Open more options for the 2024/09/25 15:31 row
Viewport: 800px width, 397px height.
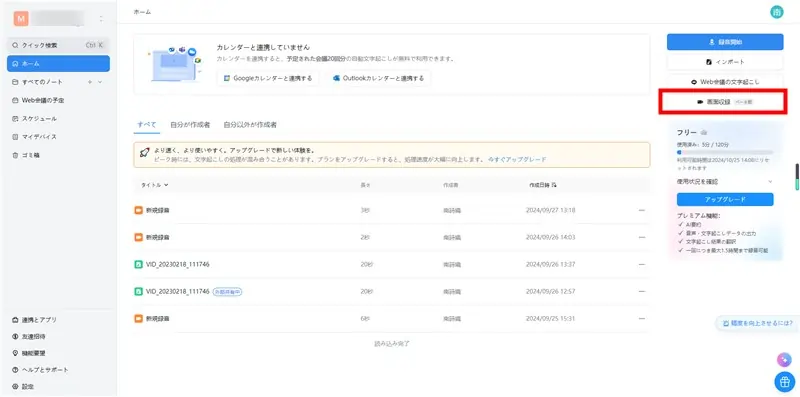point(642,318)
